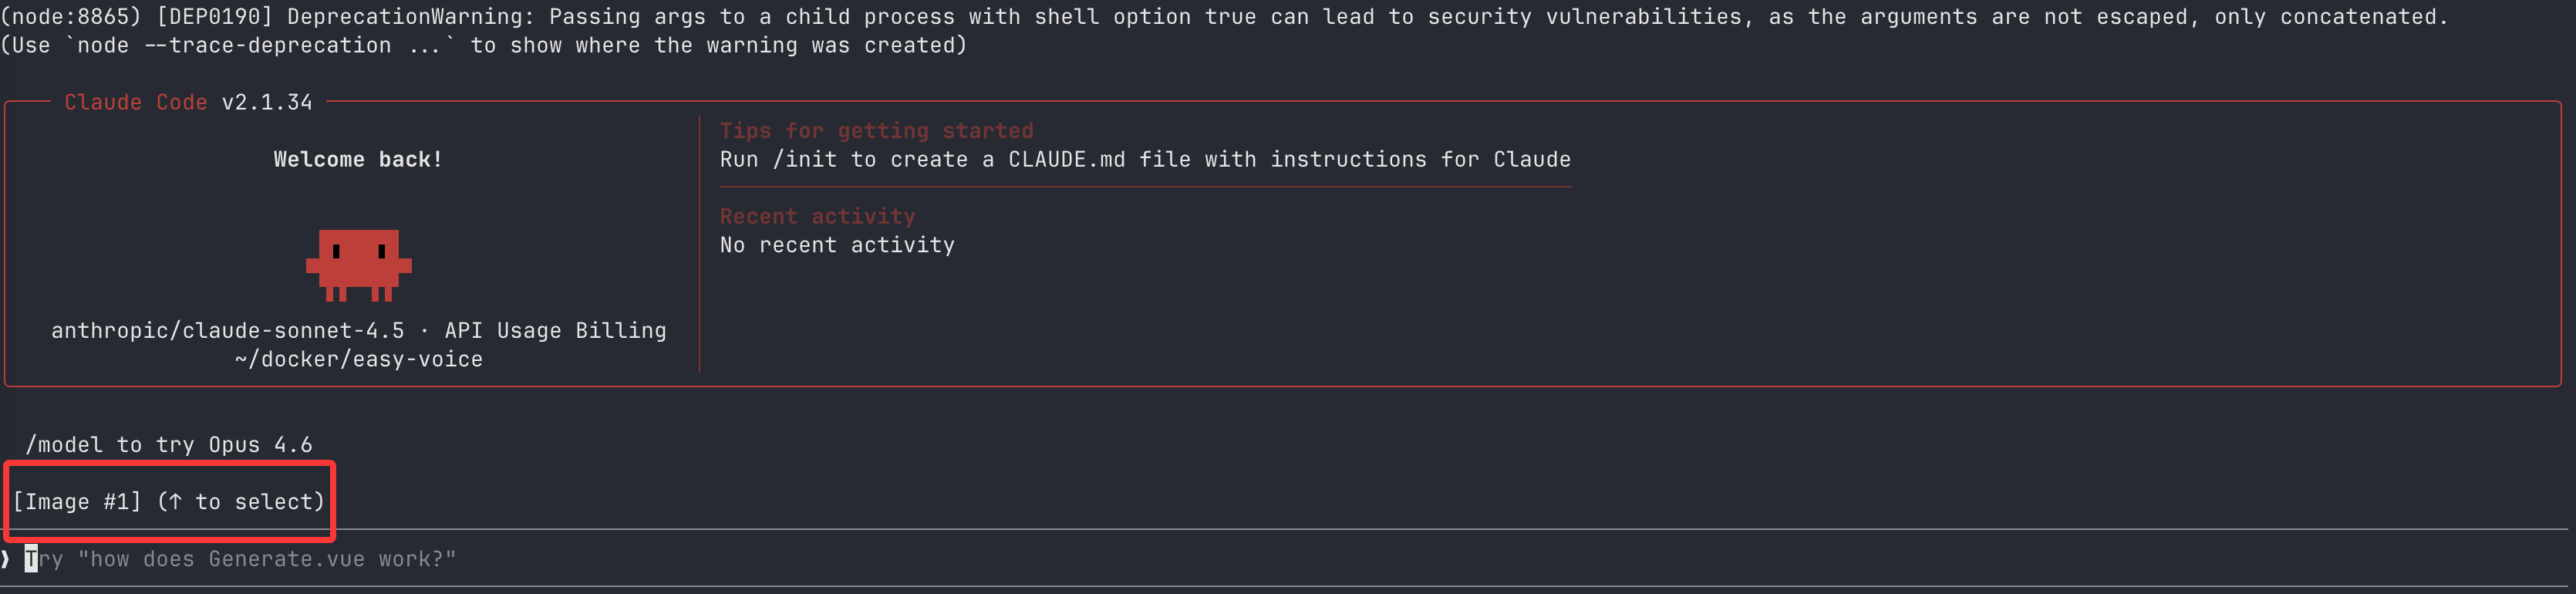
Task: Click the "CLAUDE.md" file name in the tip
Action: 1066,160
